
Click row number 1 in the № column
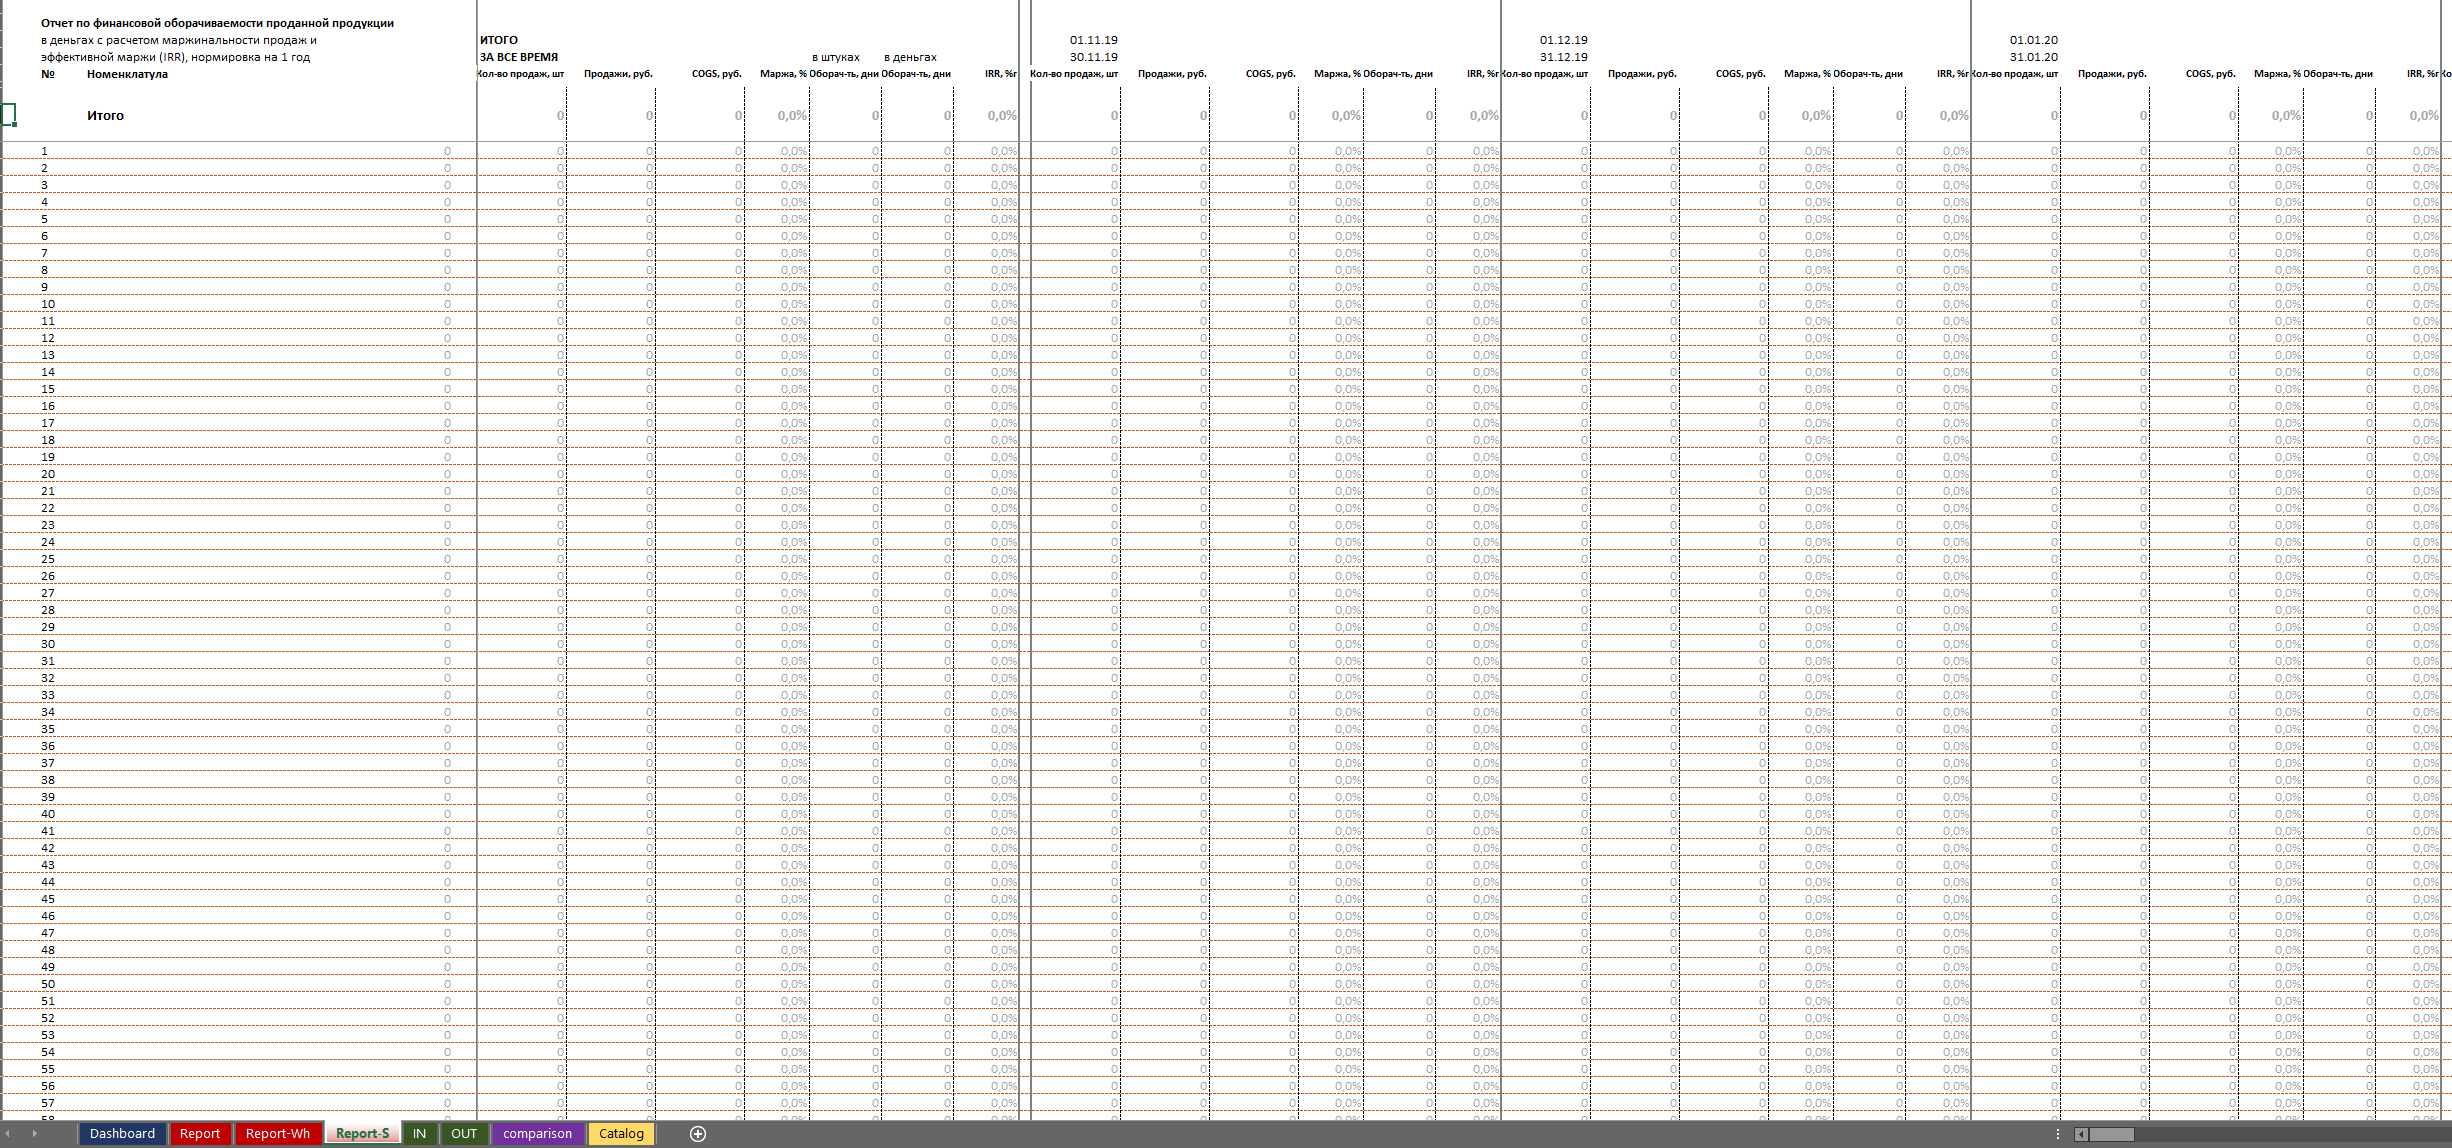[44, 151]
